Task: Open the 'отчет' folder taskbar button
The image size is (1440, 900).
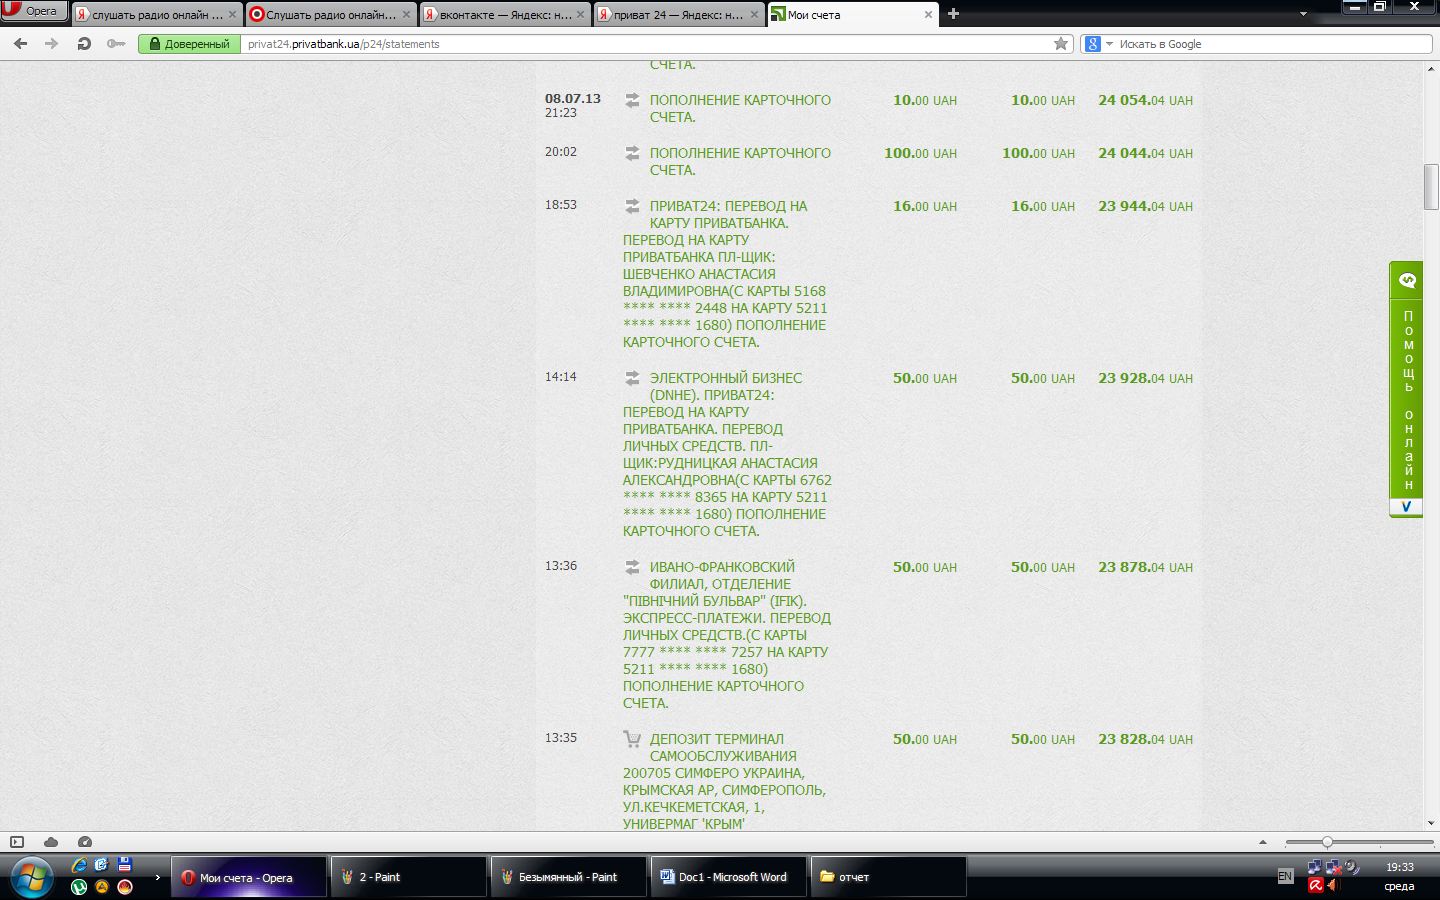Action: coord(888,877)
